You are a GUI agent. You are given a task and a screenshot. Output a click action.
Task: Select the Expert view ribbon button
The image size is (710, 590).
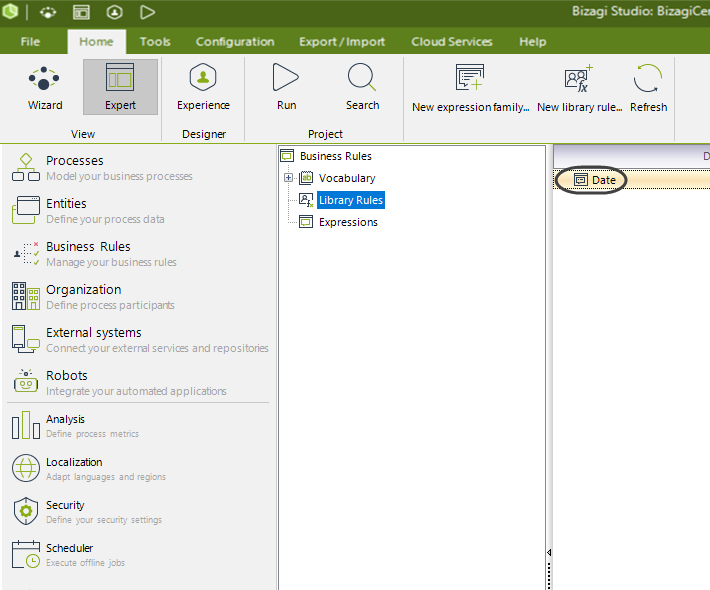pos(120,87)
